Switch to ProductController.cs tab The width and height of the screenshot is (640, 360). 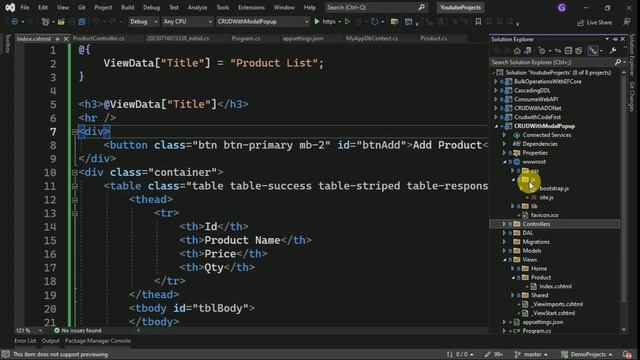click(x=98, y=38)
